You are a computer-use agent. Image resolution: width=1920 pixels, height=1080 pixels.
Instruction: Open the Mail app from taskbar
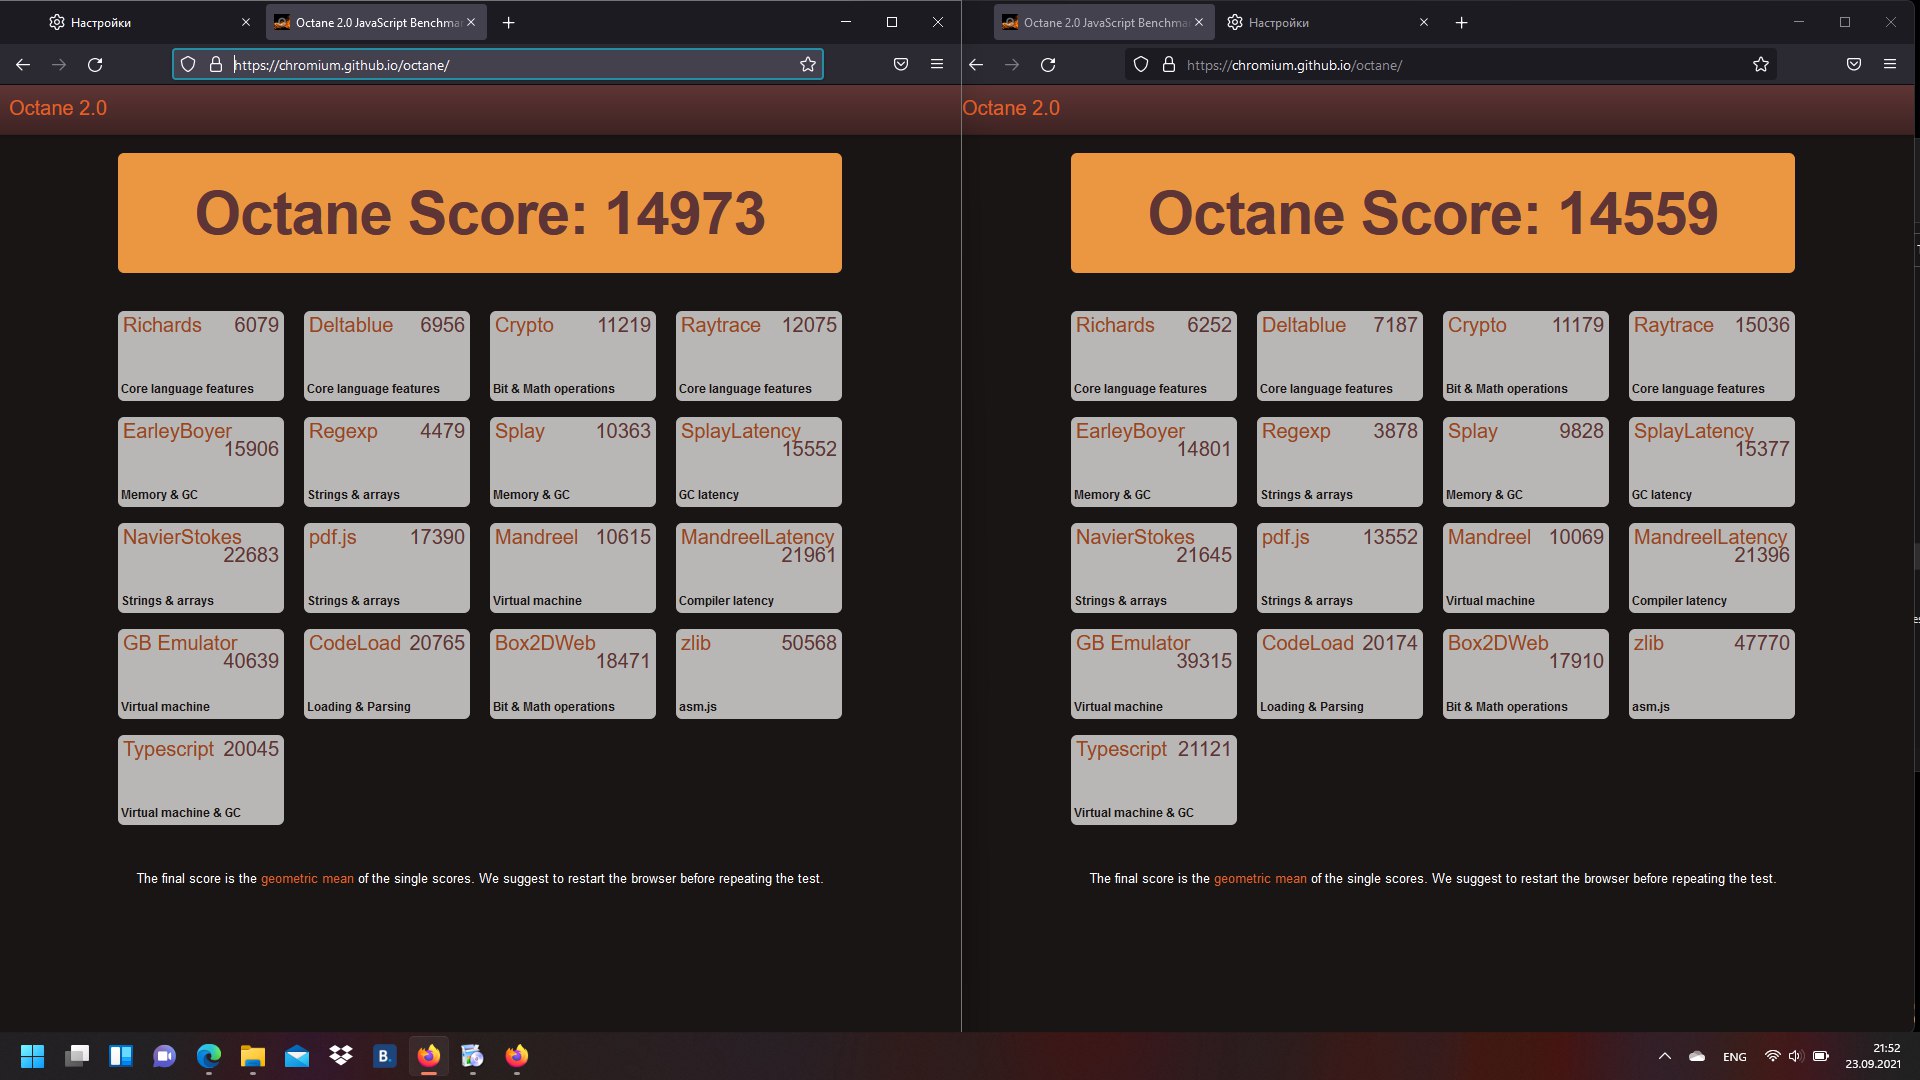tap(297, 1056)
